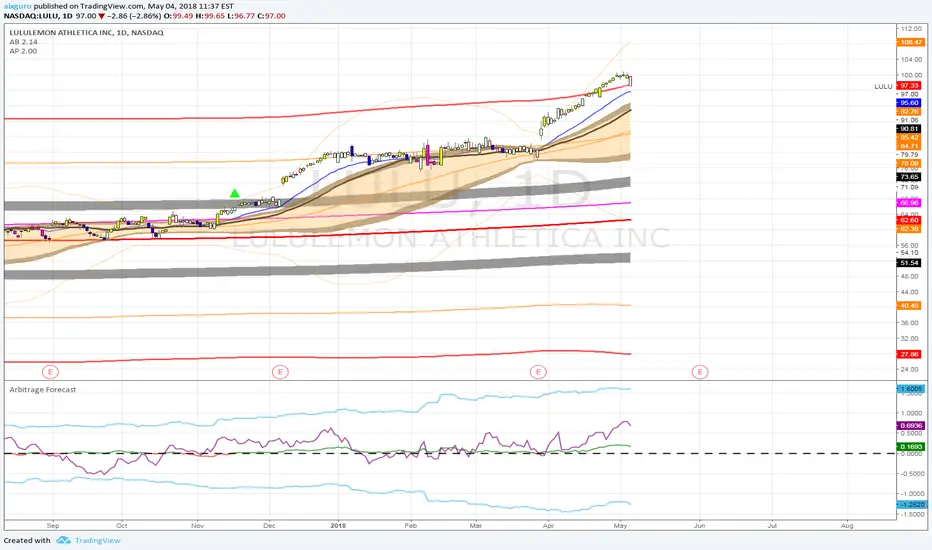
Task: Click the Dec label on time axis
Action: pos(269,526)
